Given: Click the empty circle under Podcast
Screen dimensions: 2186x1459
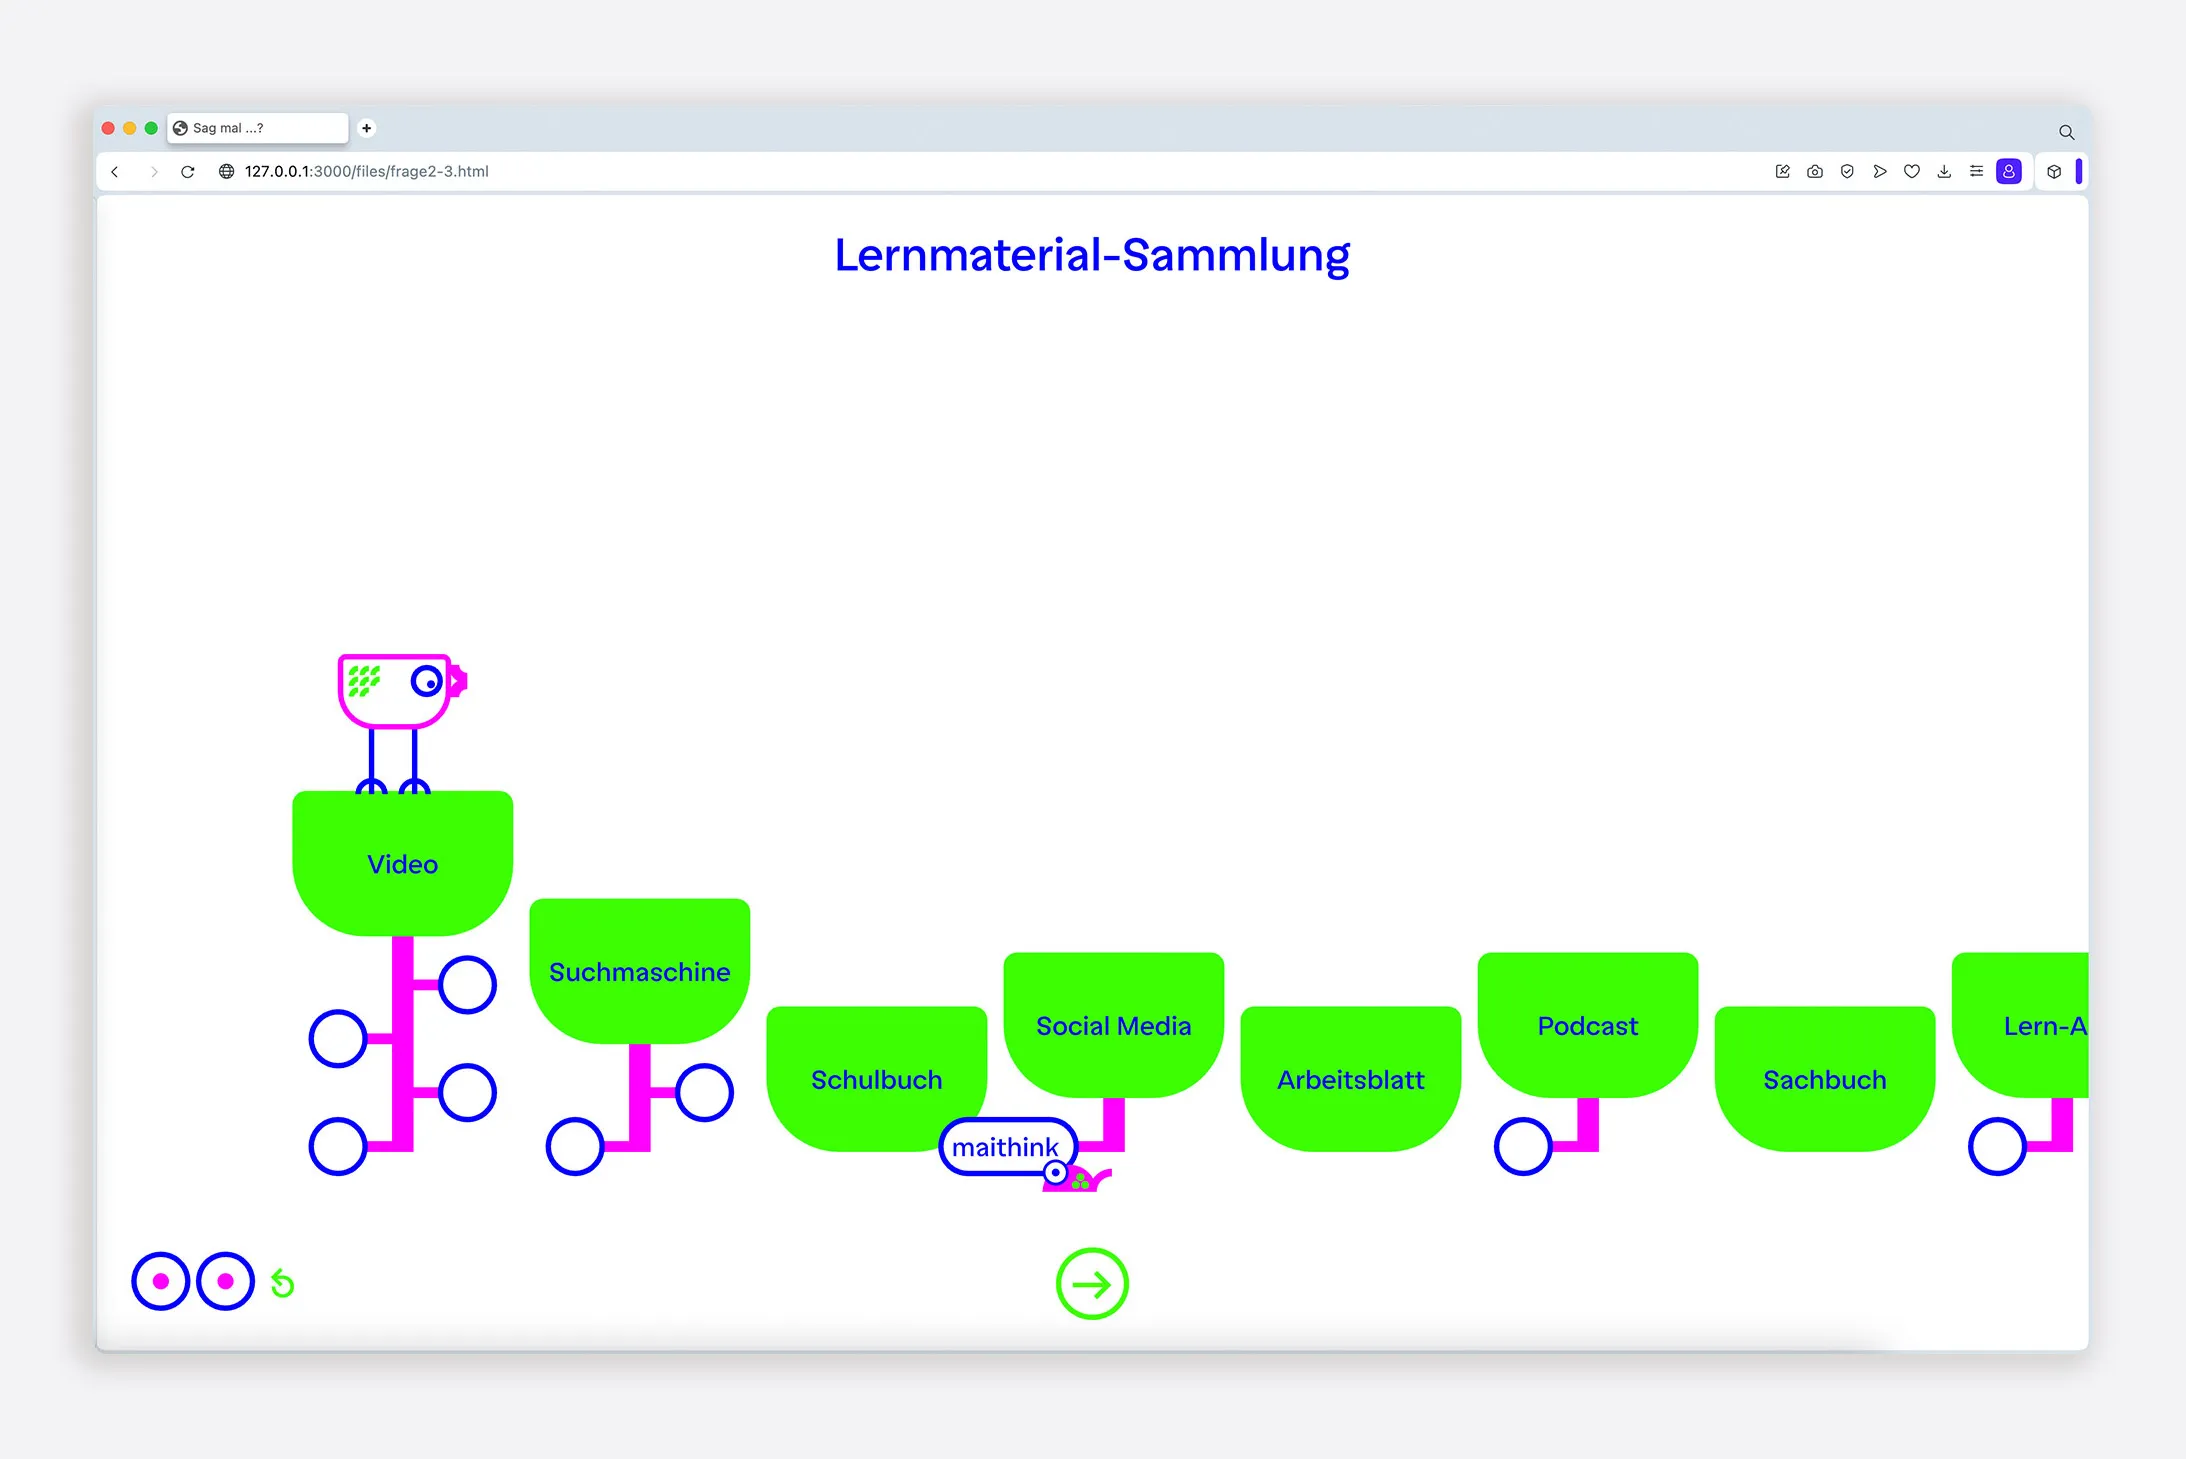Looking at the screenshot, I should [x=1523, y=1146].
